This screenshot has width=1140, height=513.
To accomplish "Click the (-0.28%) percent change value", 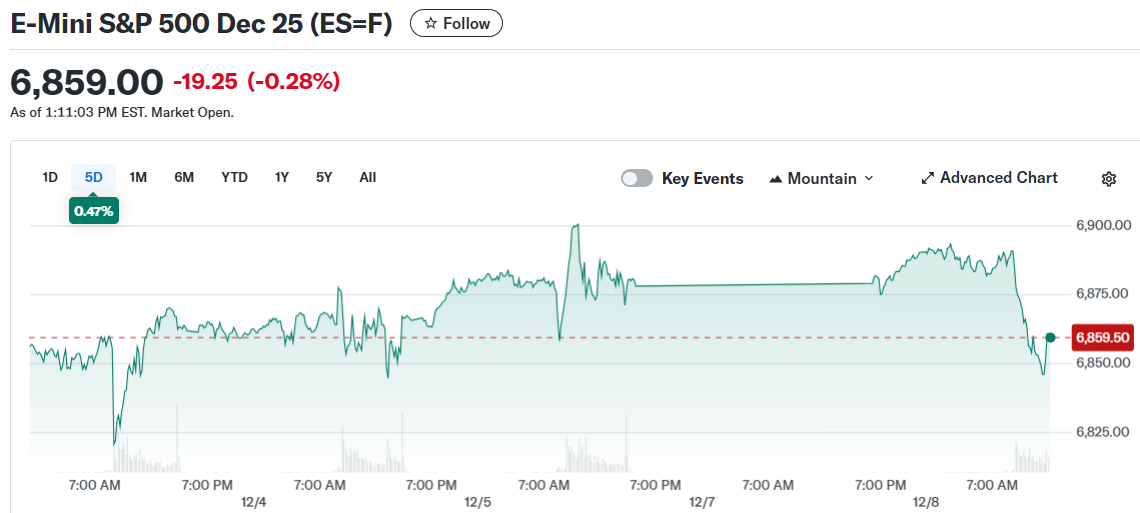I will coord(294,82).
